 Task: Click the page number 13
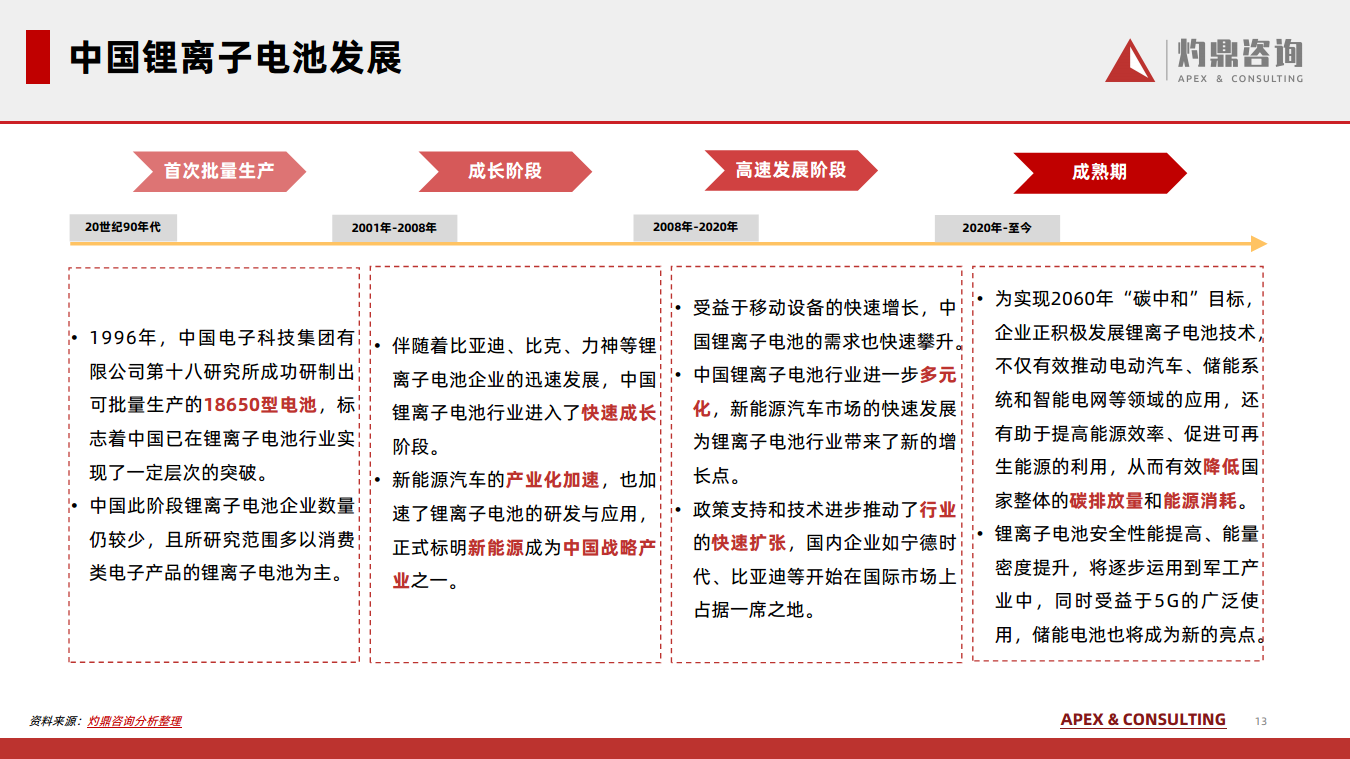[x=1261, y=722]
